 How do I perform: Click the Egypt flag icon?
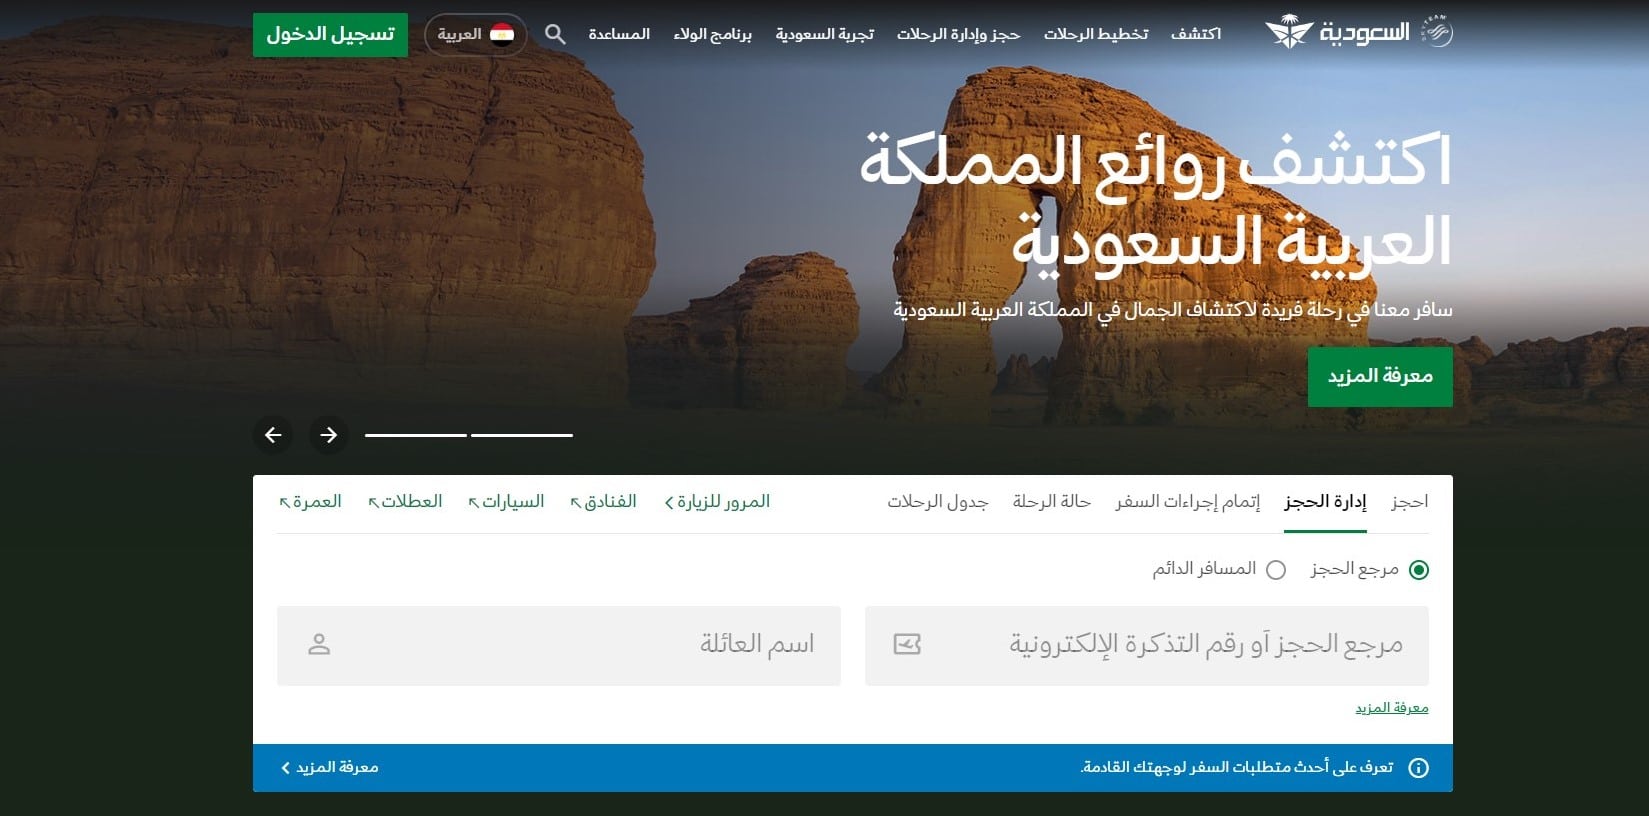pos(502,34)
